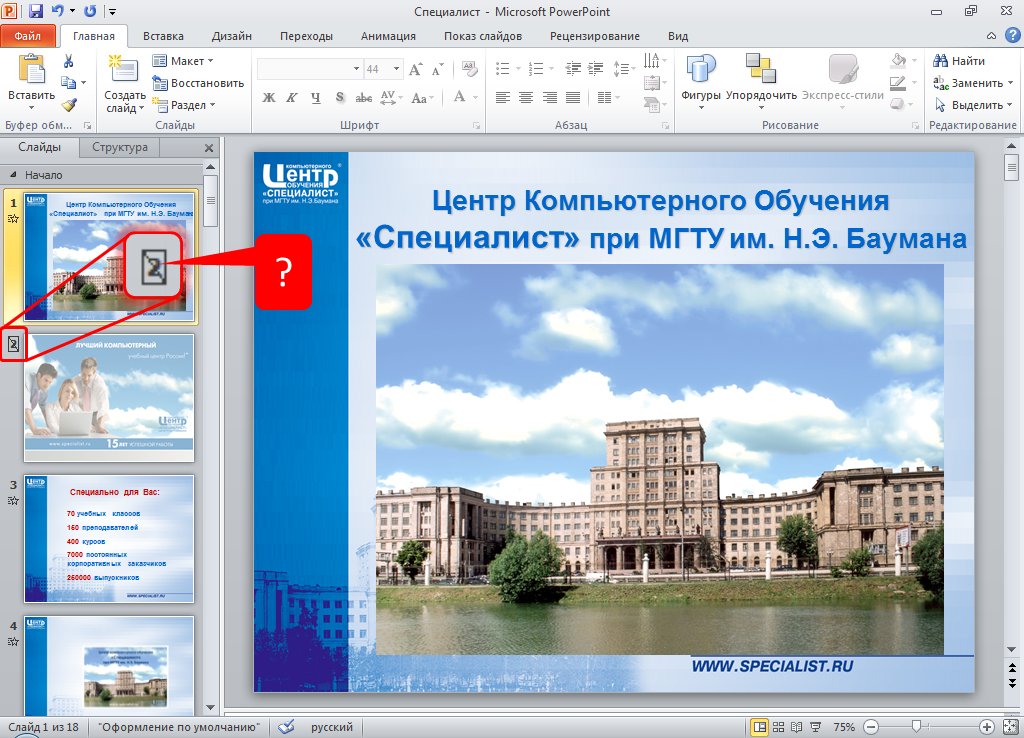Toggle Normal view button in status bar
This screenshot has width=1024, height=738.
click(760, 727)
